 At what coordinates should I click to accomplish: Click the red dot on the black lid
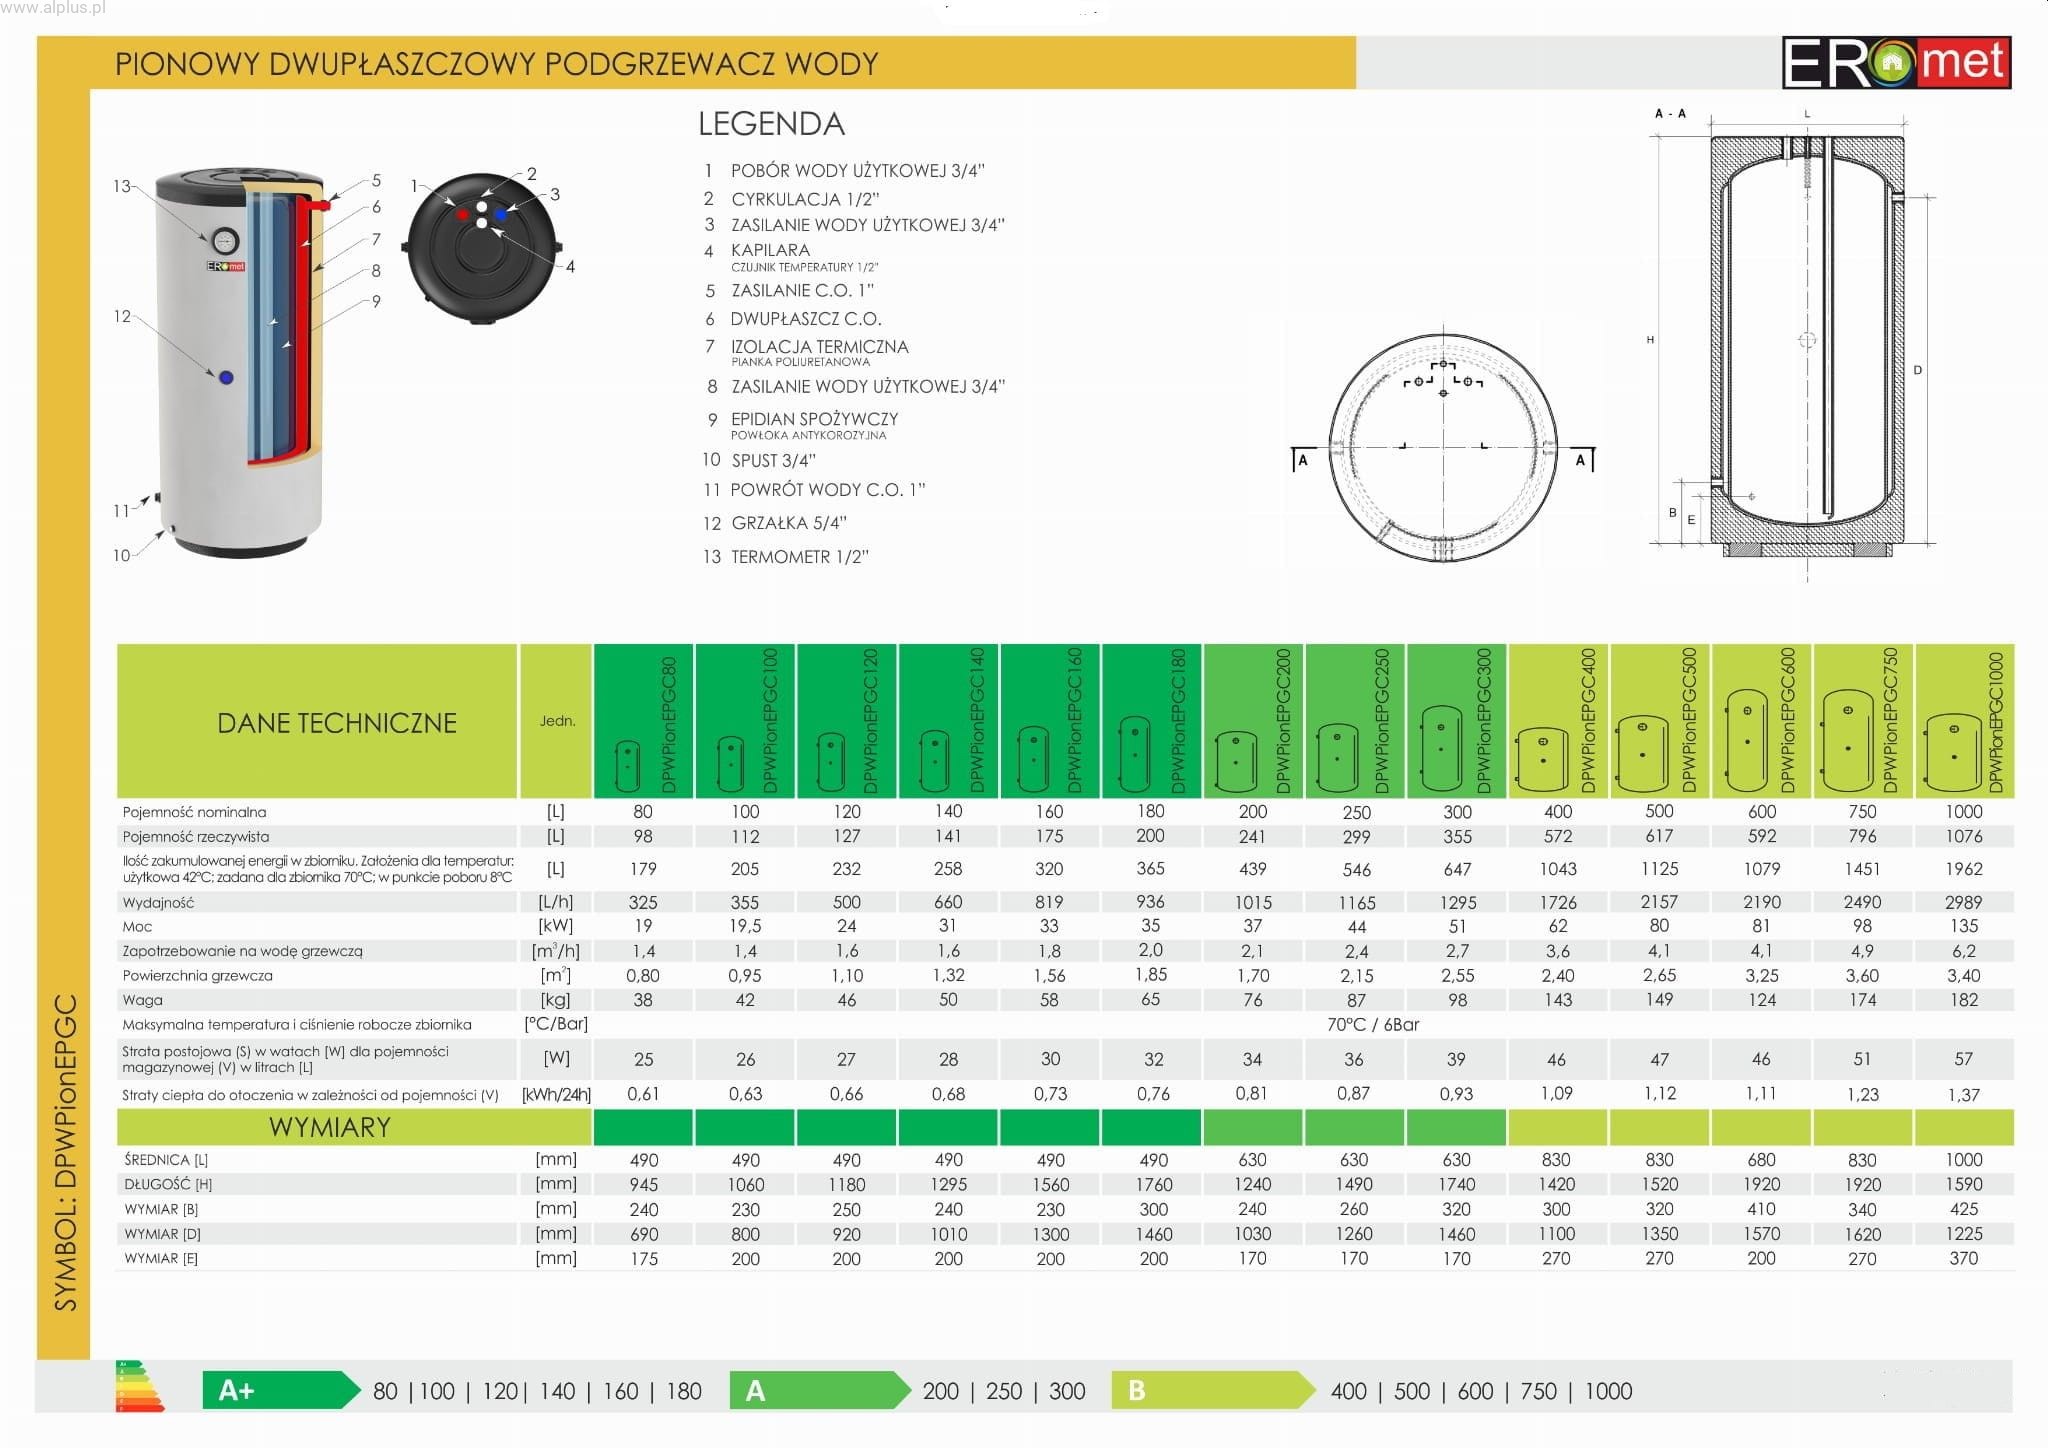462,215
